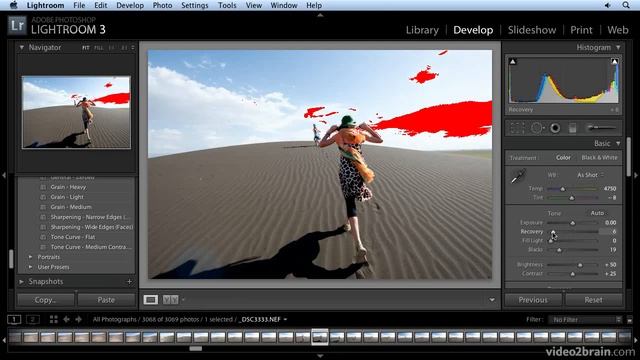The height and width of the screenshot is (360, 640).
Task: Open the Settings menu
Action: click(194, 5)
